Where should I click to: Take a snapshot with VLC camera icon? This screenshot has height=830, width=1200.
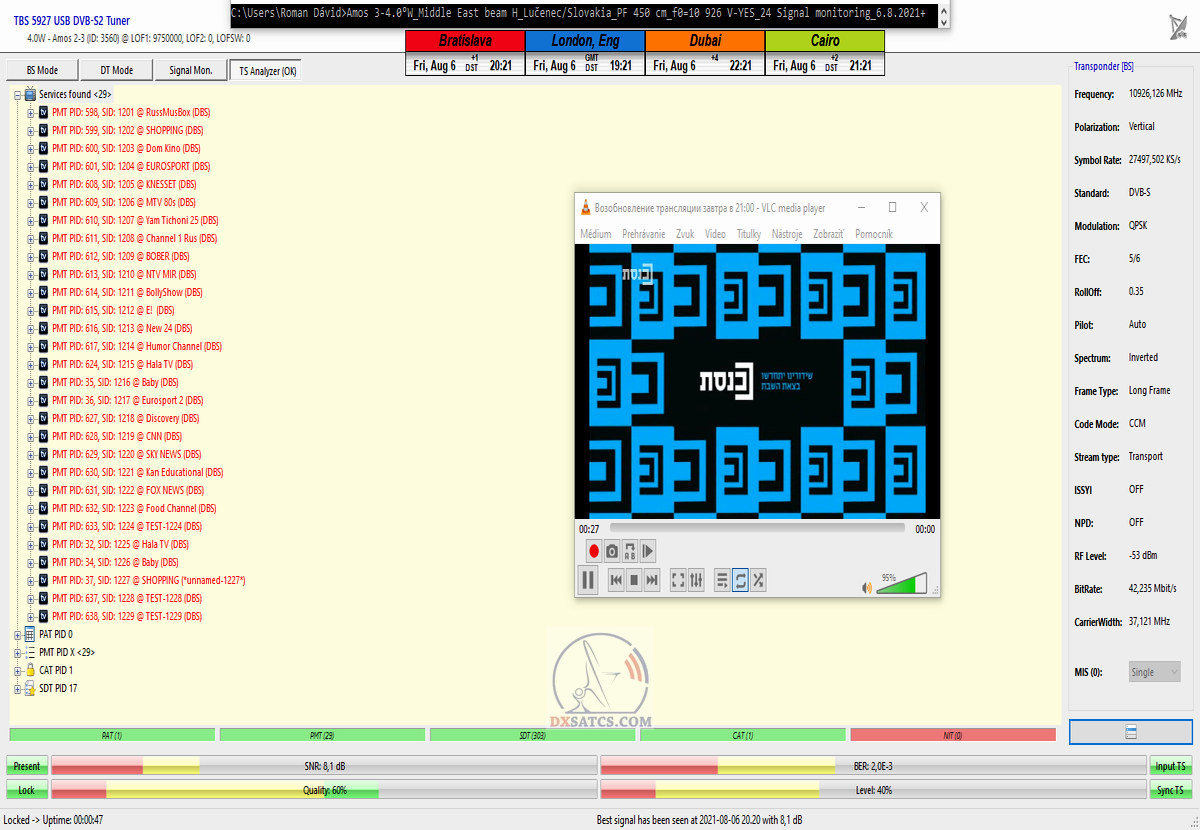[x=611, y=551]
